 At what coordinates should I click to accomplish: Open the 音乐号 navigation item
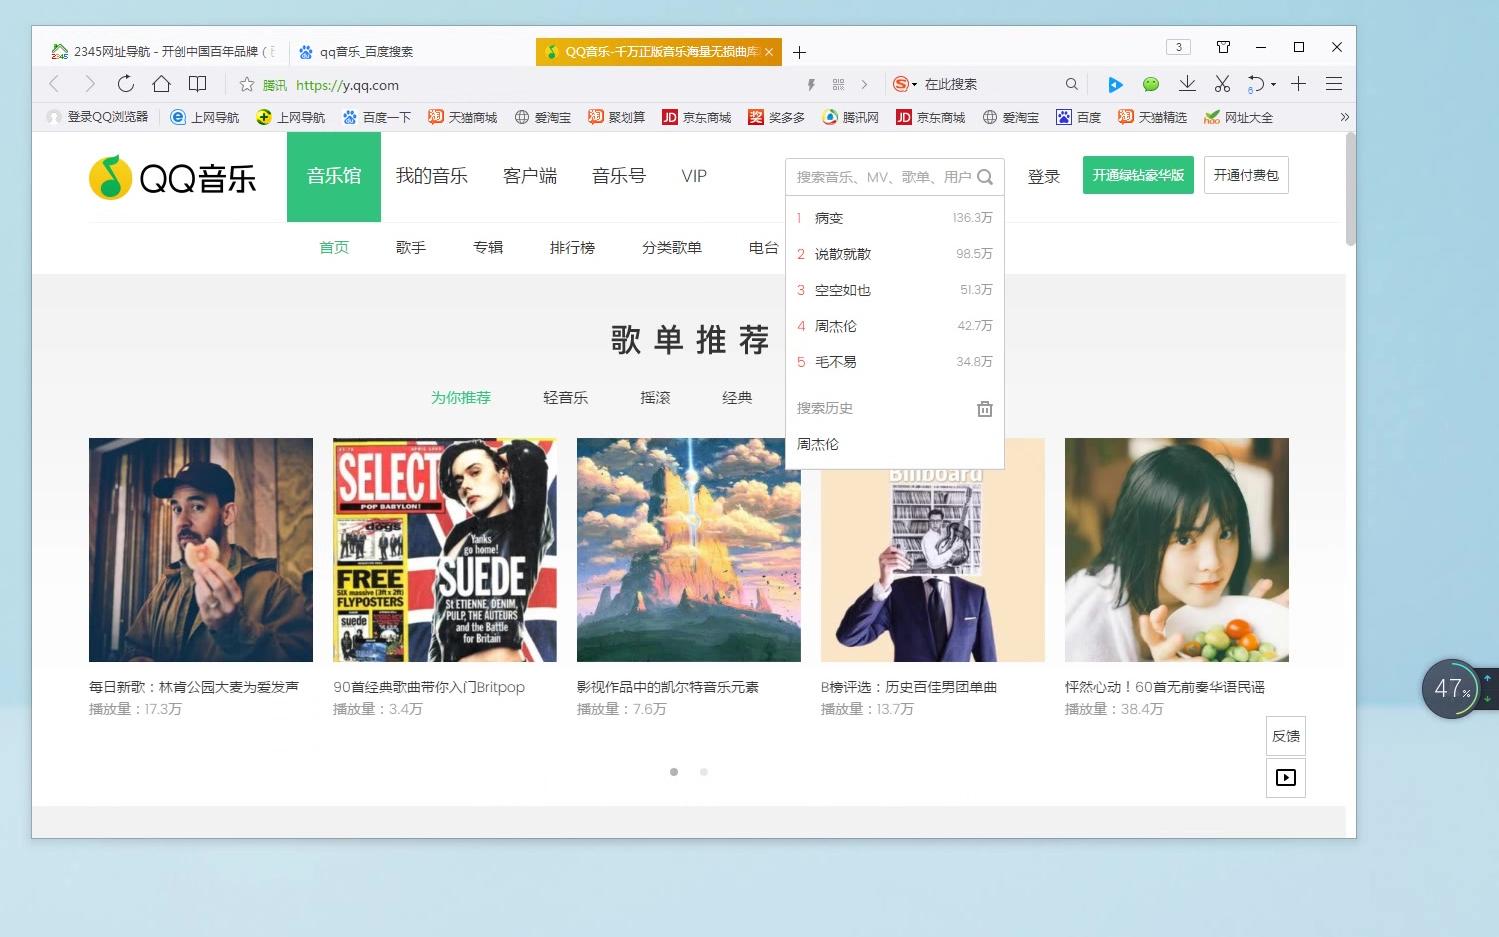click(619, 176)
